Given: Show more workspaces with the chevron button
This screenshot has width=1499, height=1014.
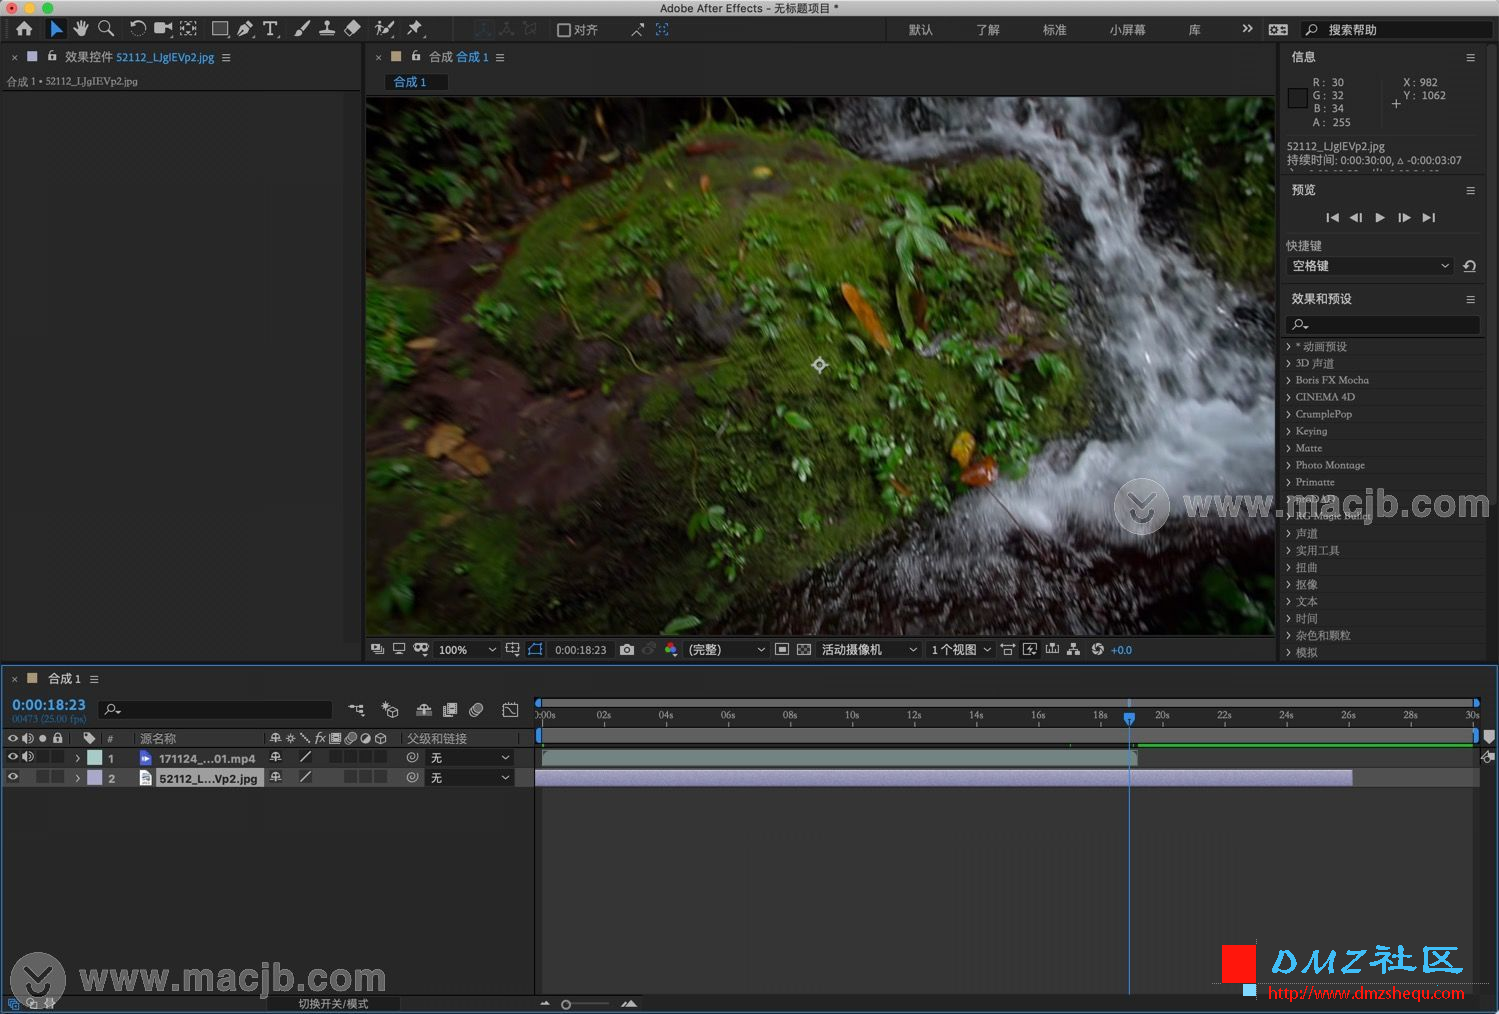Looking at the screenshot, I should coord(1247,29).
